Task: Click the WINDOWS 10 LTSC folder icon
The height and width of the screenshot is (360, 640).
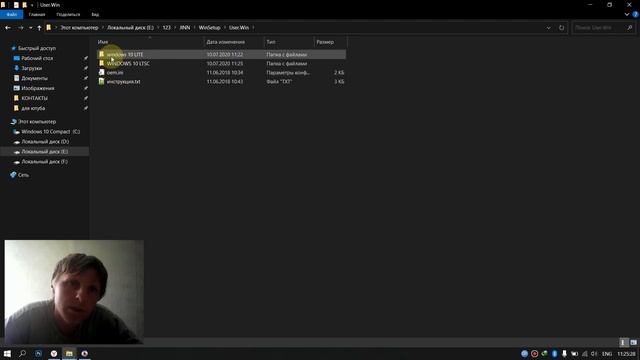Action: tap(101, 63)
